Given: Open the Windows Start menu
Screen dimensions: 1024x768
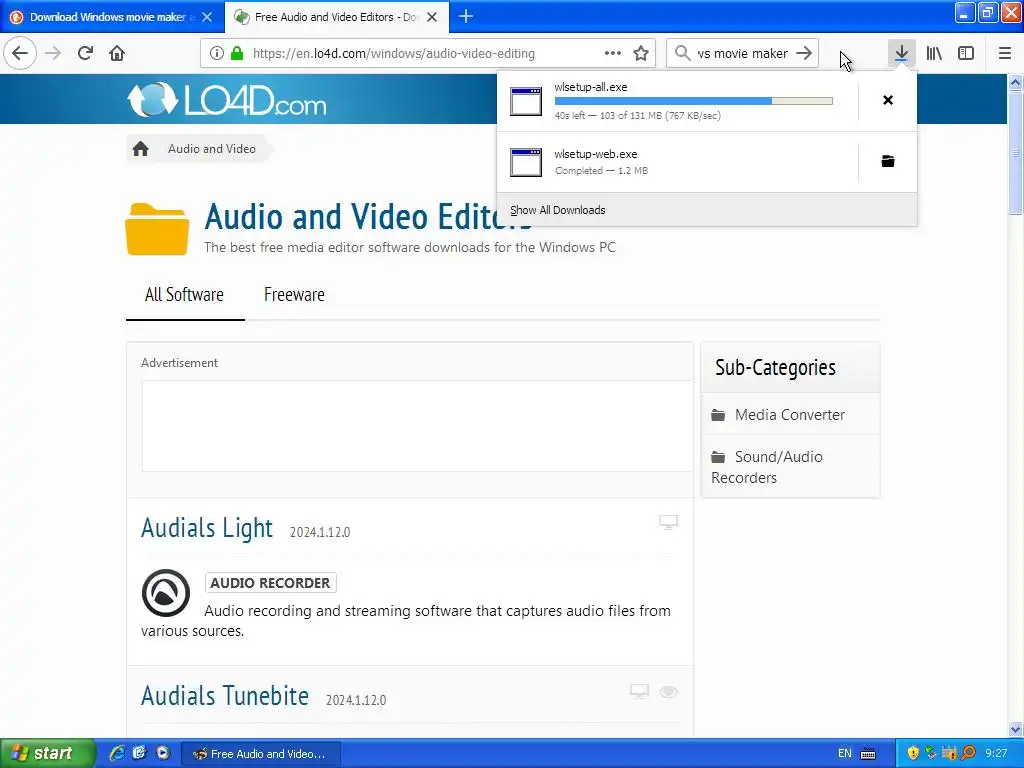Looking at the screenshot, I should pyautogui.click(x=47, y=753).
